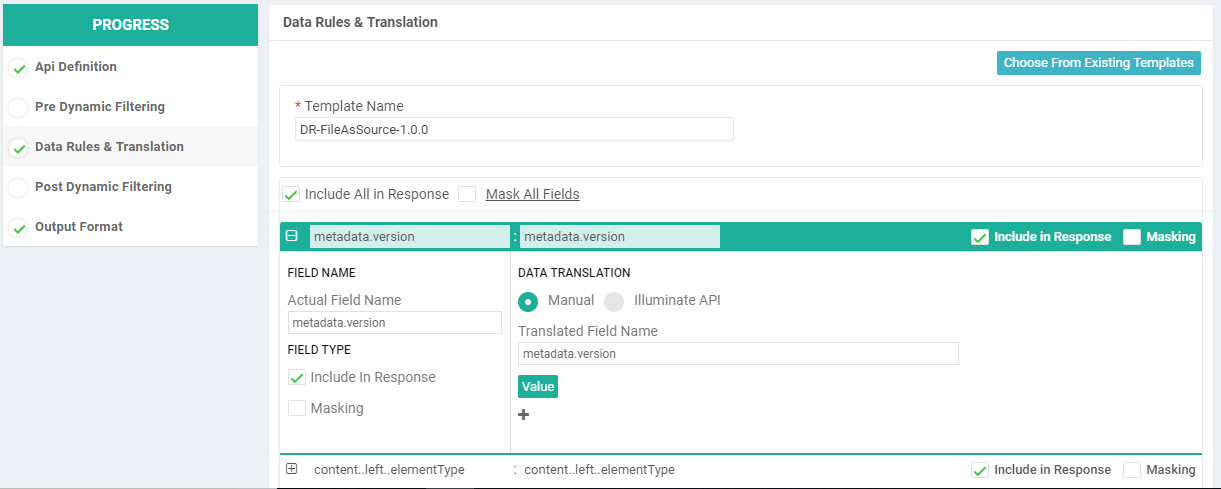Click the FIELD NAME section label

[x=322, y=273]
